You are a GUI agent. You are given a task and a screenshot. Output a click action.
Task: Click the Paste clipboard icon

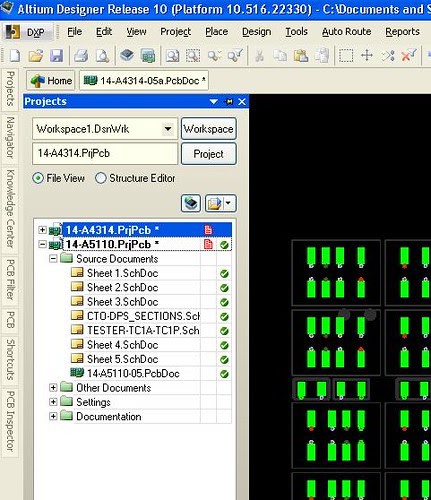pos(301,56)
